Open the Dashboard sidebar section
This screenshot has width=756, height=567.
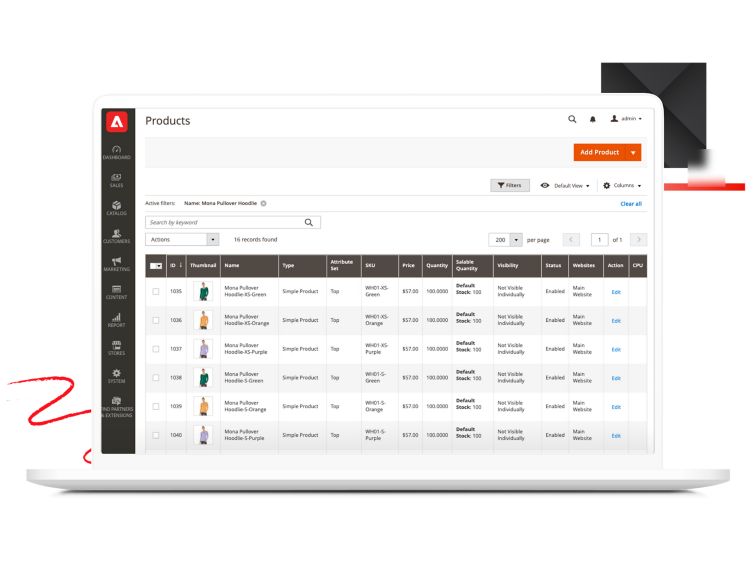pos(117,152)
